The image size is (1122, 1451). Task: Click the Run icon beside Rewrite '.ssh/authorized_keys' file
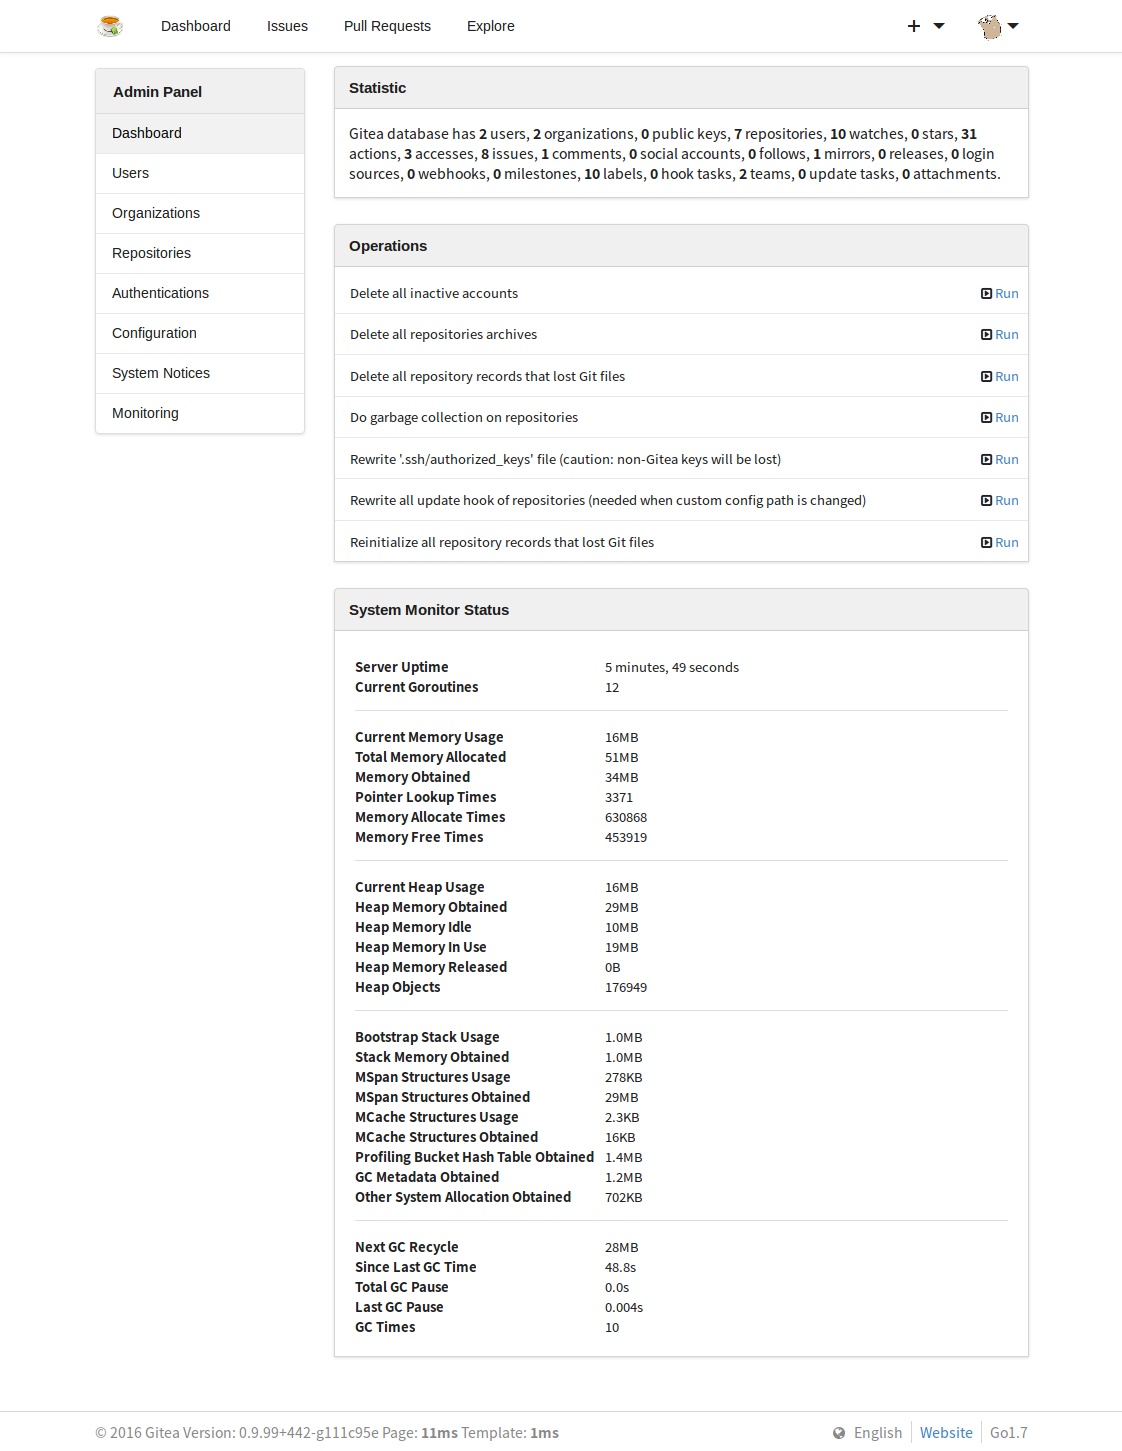pyautogui.click(x=985, y=459)
